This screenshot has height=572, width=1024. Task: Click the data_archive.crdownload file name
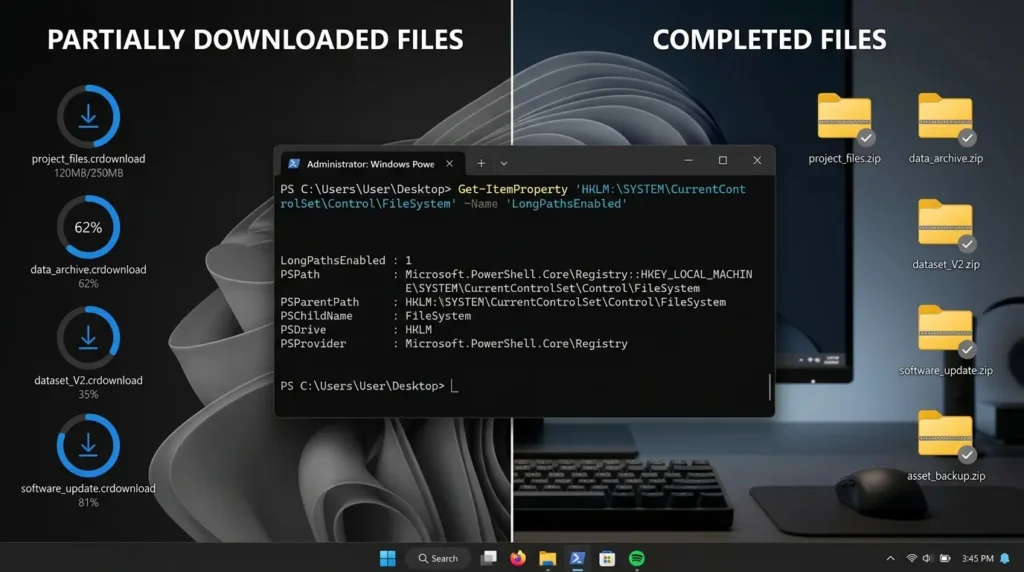(x=88, y=270)
